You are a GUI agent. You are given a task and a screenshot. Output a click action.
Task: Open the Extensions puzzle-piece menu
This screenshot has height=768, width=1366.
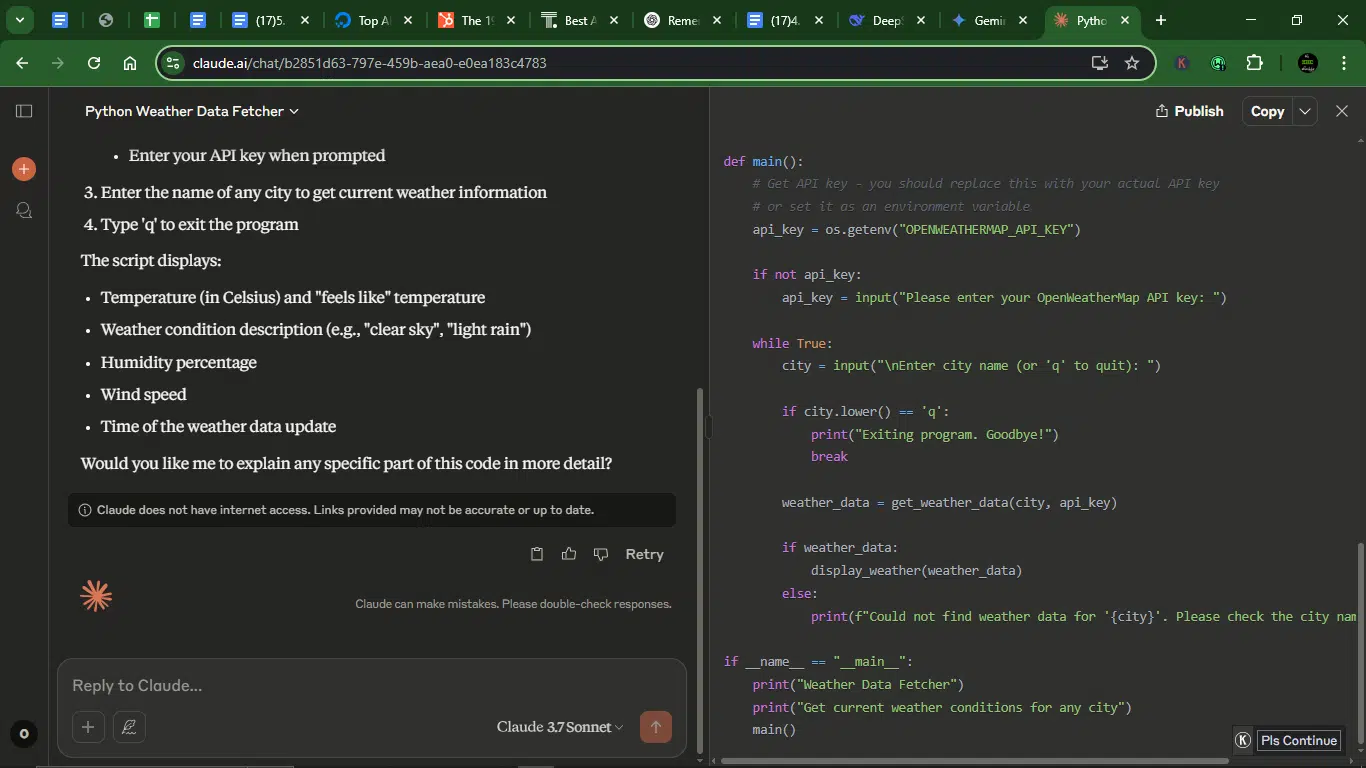point(1254,63)
